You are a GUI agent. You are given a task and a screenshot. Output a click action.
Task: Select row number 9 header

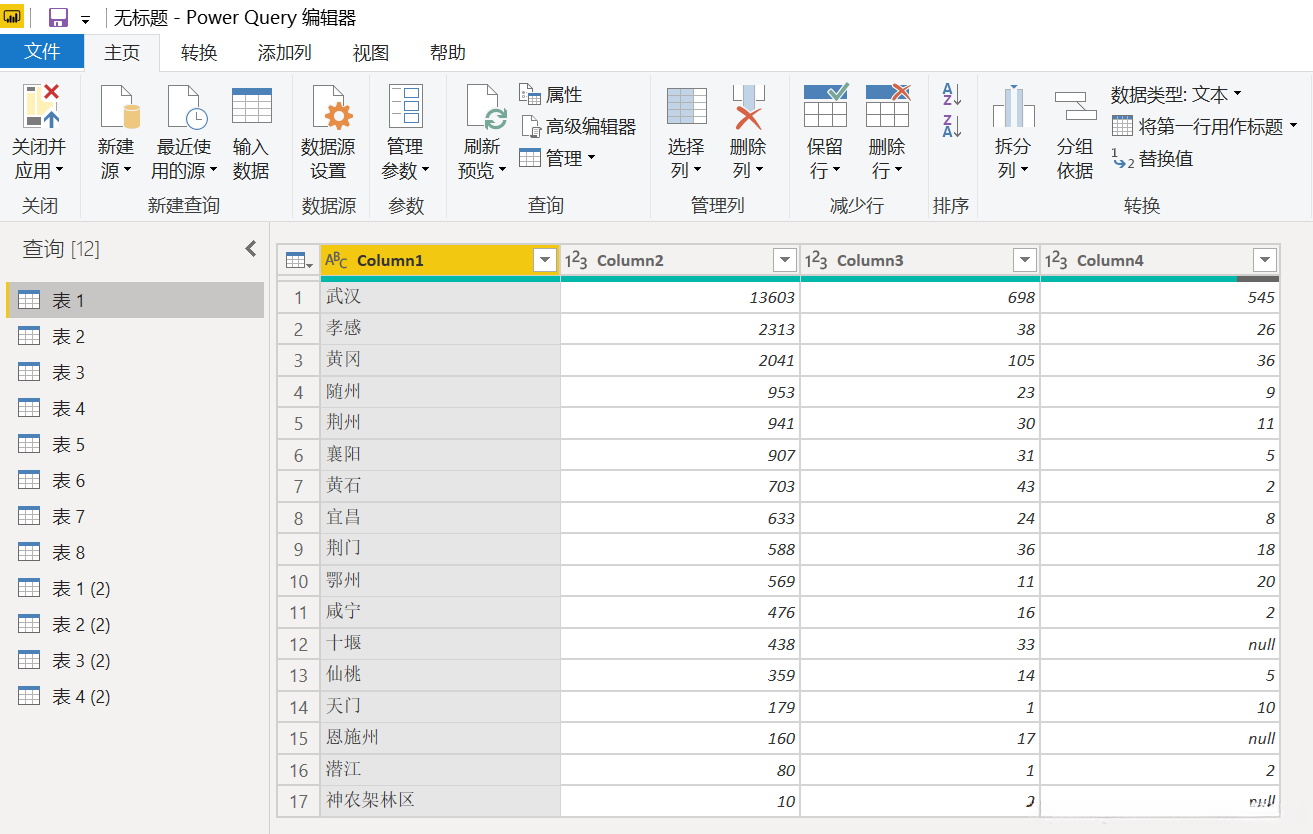(x=299, y=549)
